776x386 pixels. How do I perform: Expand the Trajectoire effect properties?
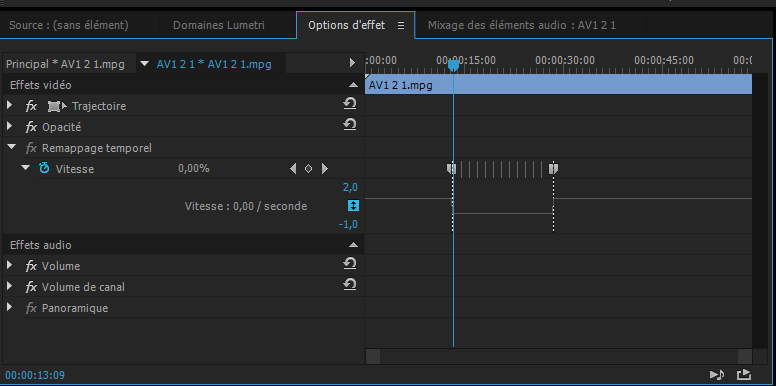[9, 105]
